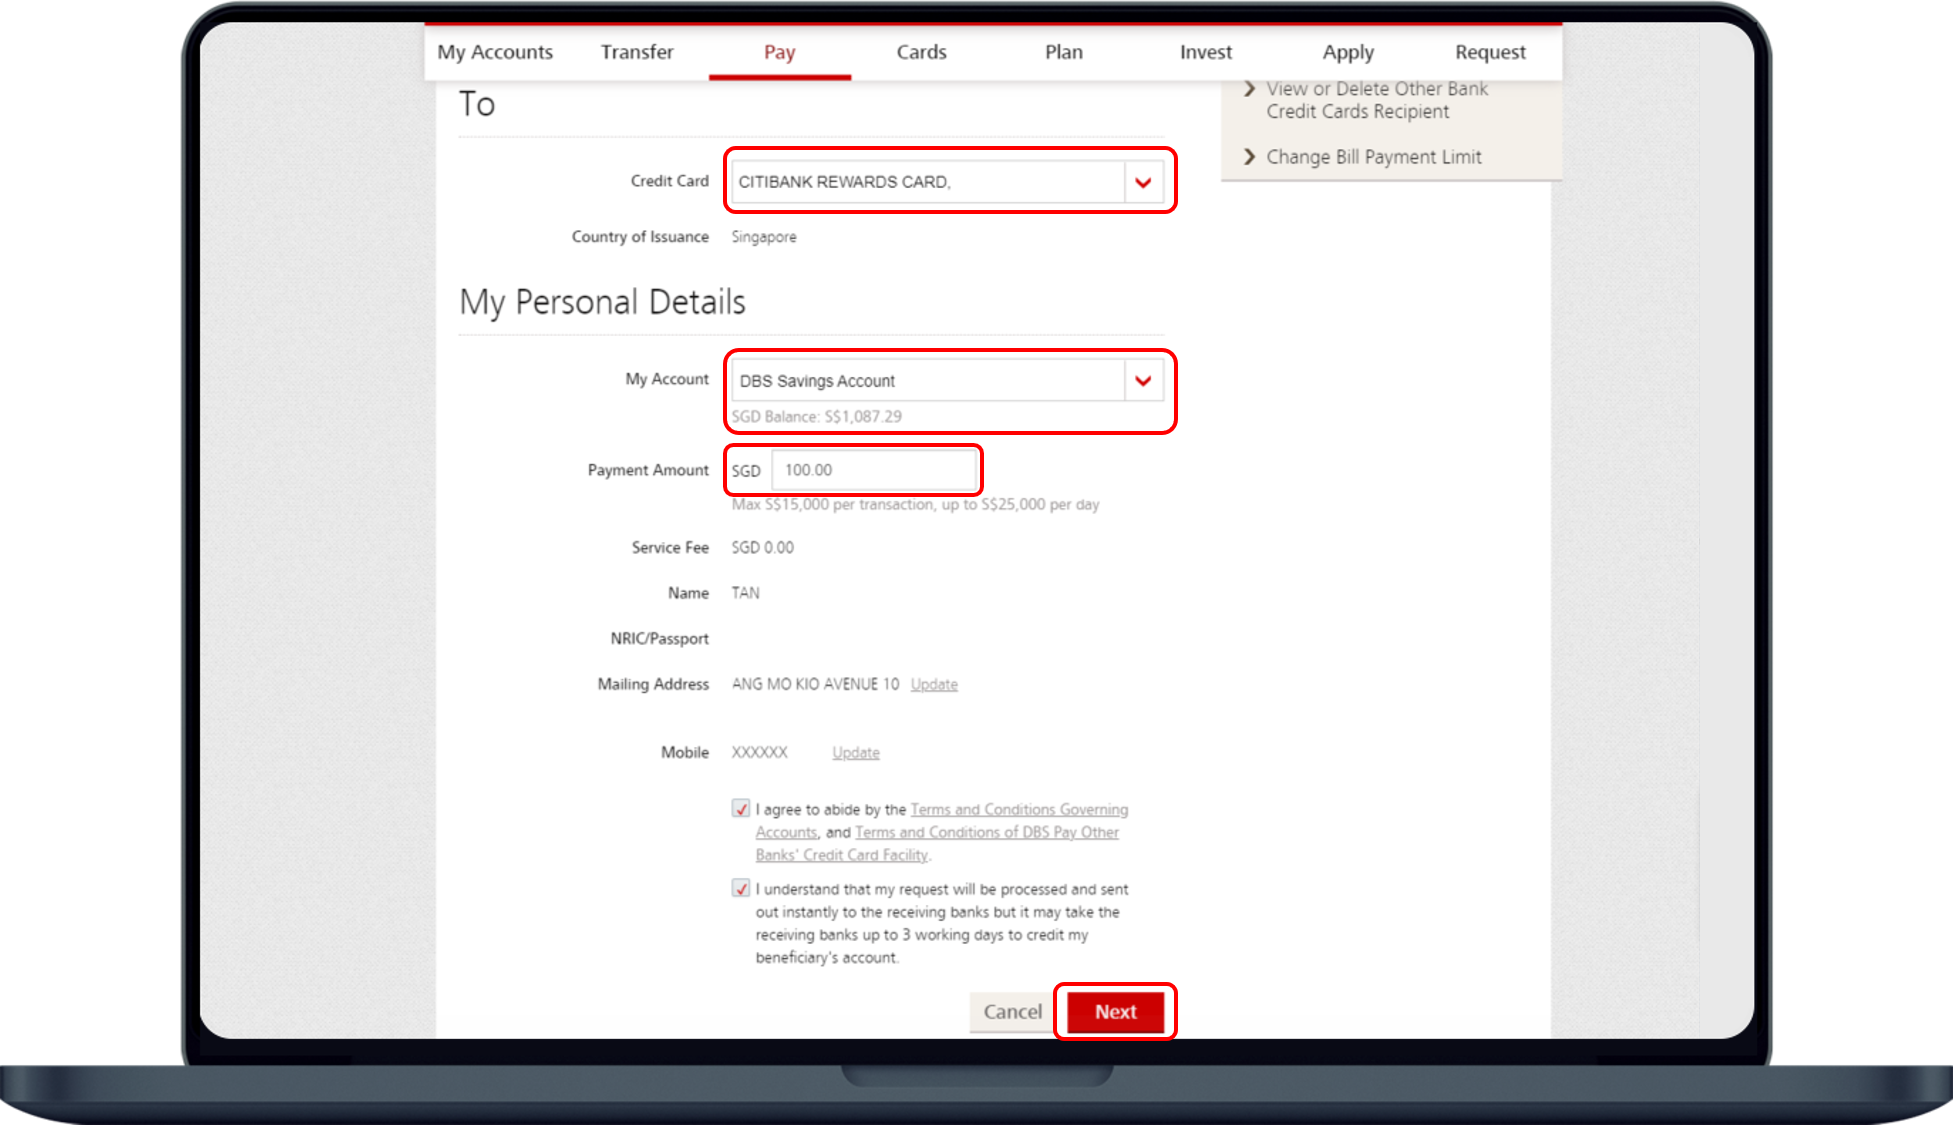1953x1125 pixels.
Task: Open Terms and Conditions Governing Accounts link
Action: [x=1018, y=810]
